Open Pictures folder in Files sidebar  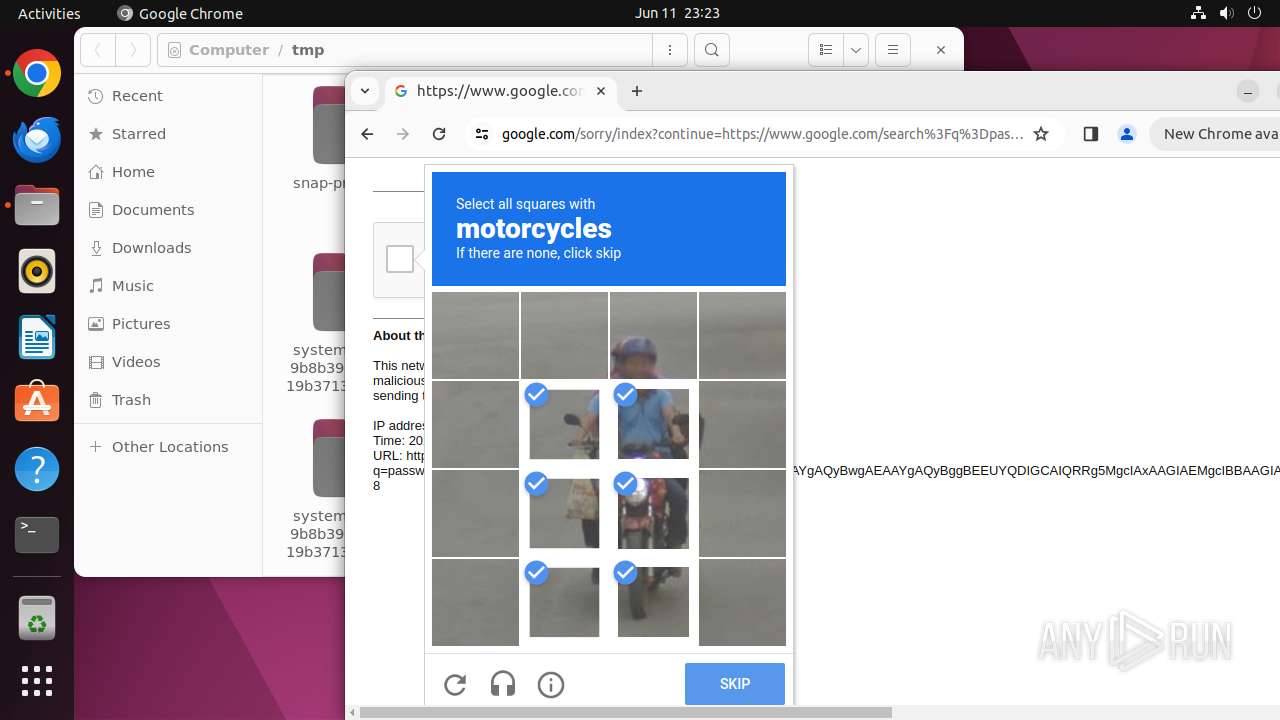coord(168,324)
